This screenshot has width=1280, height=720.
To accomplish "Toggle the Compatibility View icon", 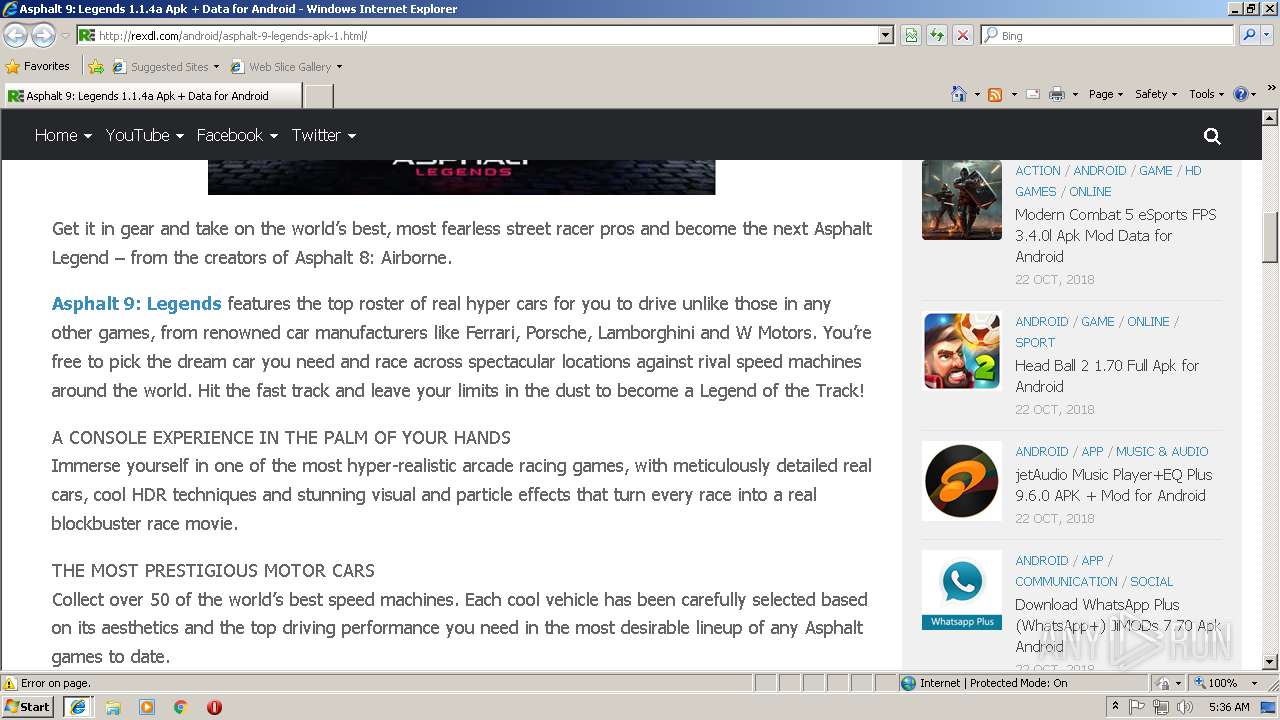I will coord(911,35).
